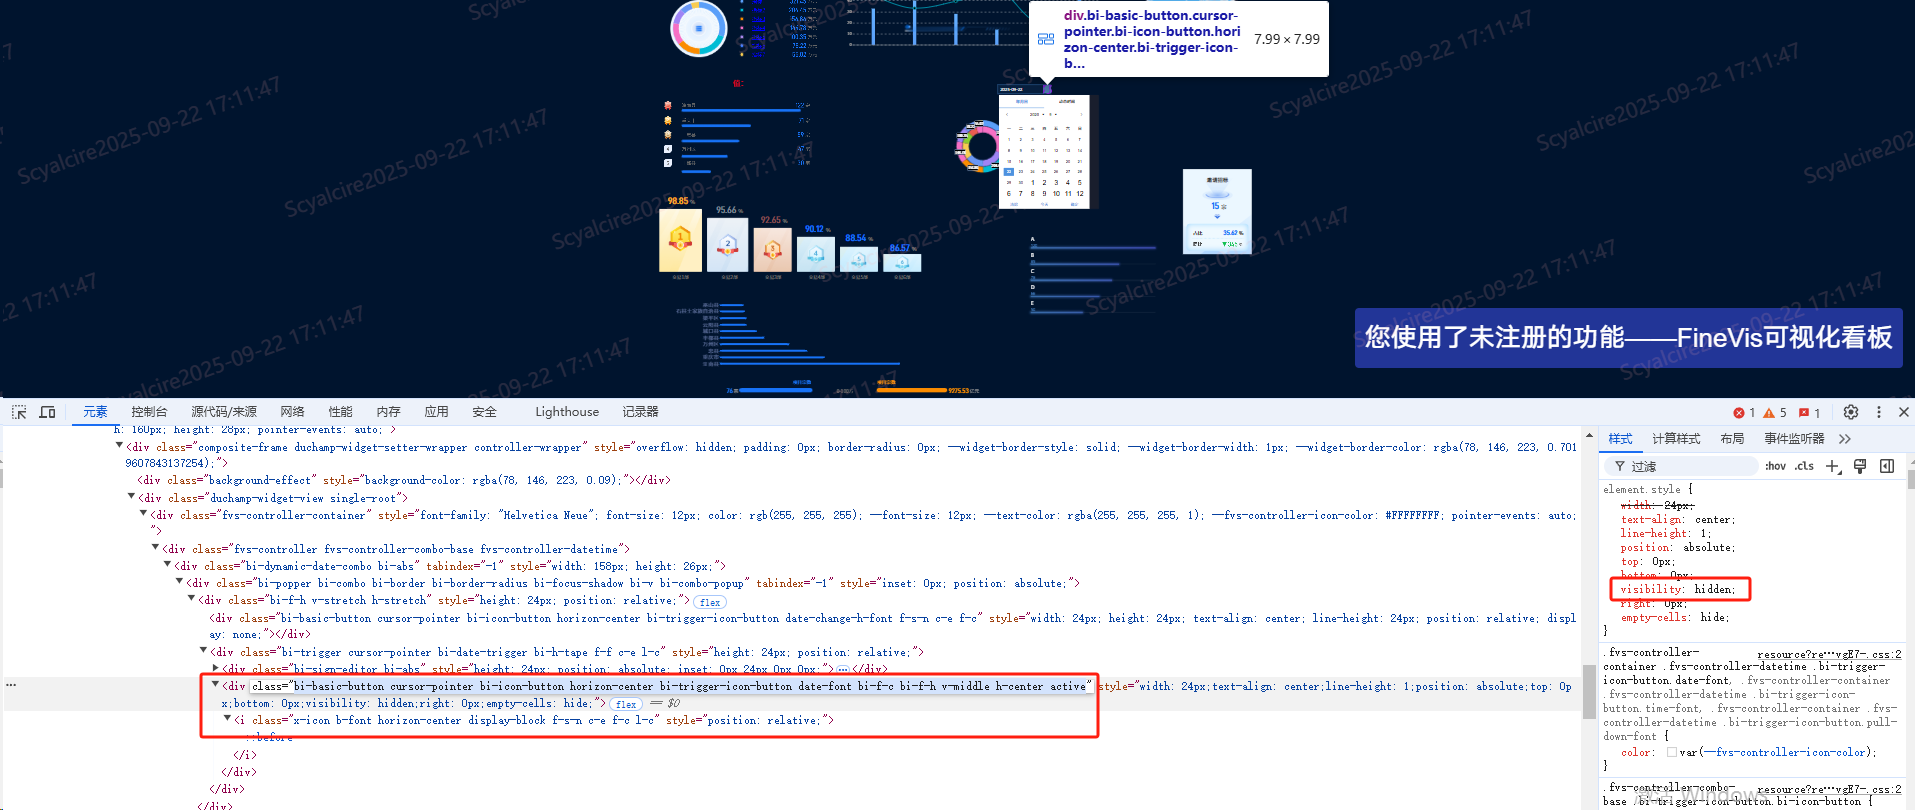Open the DevTools three-dot customize menu

[1878, 412]
